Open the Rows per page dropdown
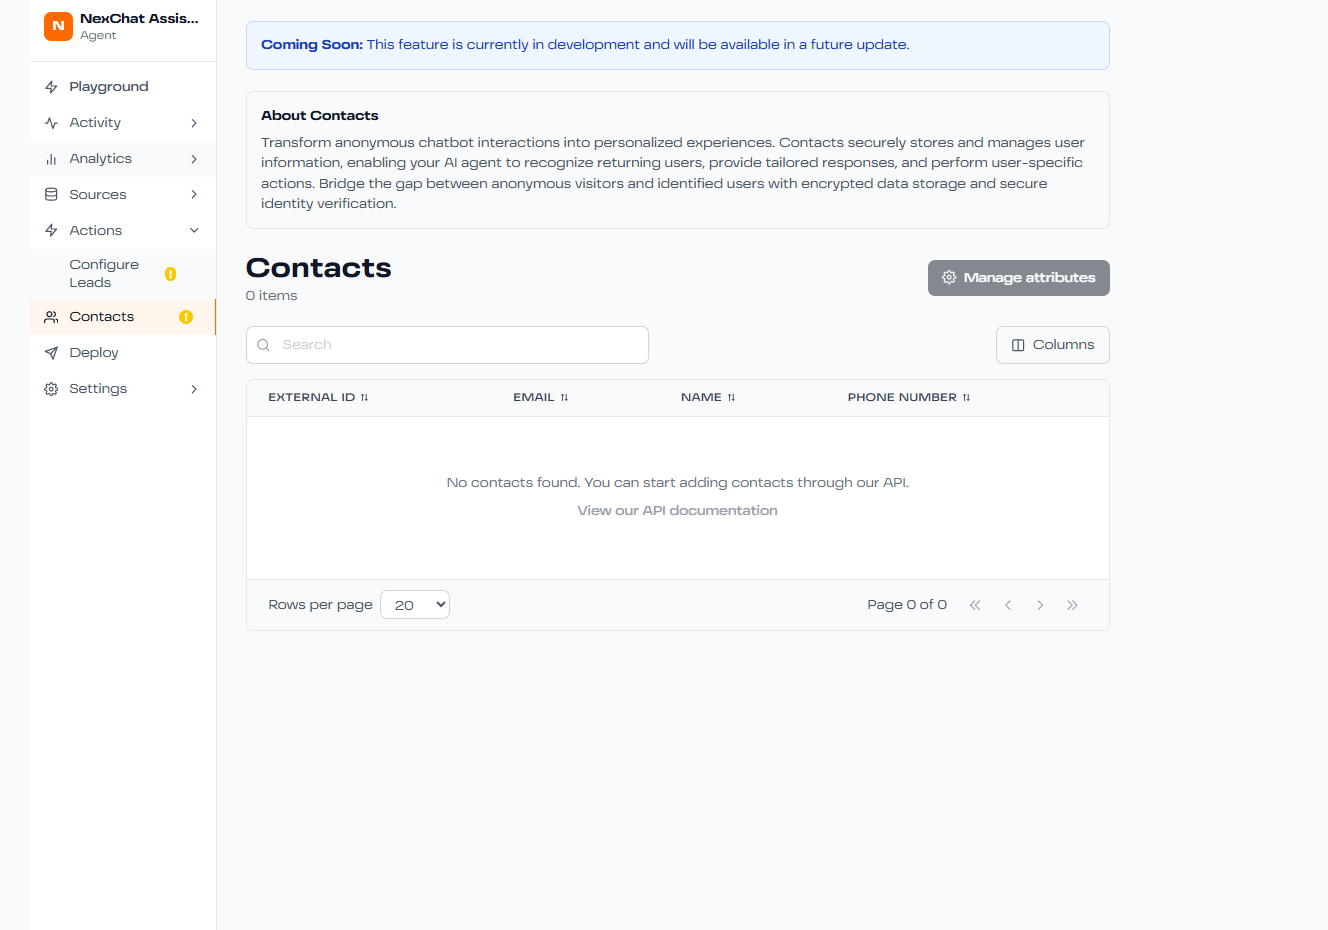Viewport: 1328px width, 930px height. pos(415,605)
